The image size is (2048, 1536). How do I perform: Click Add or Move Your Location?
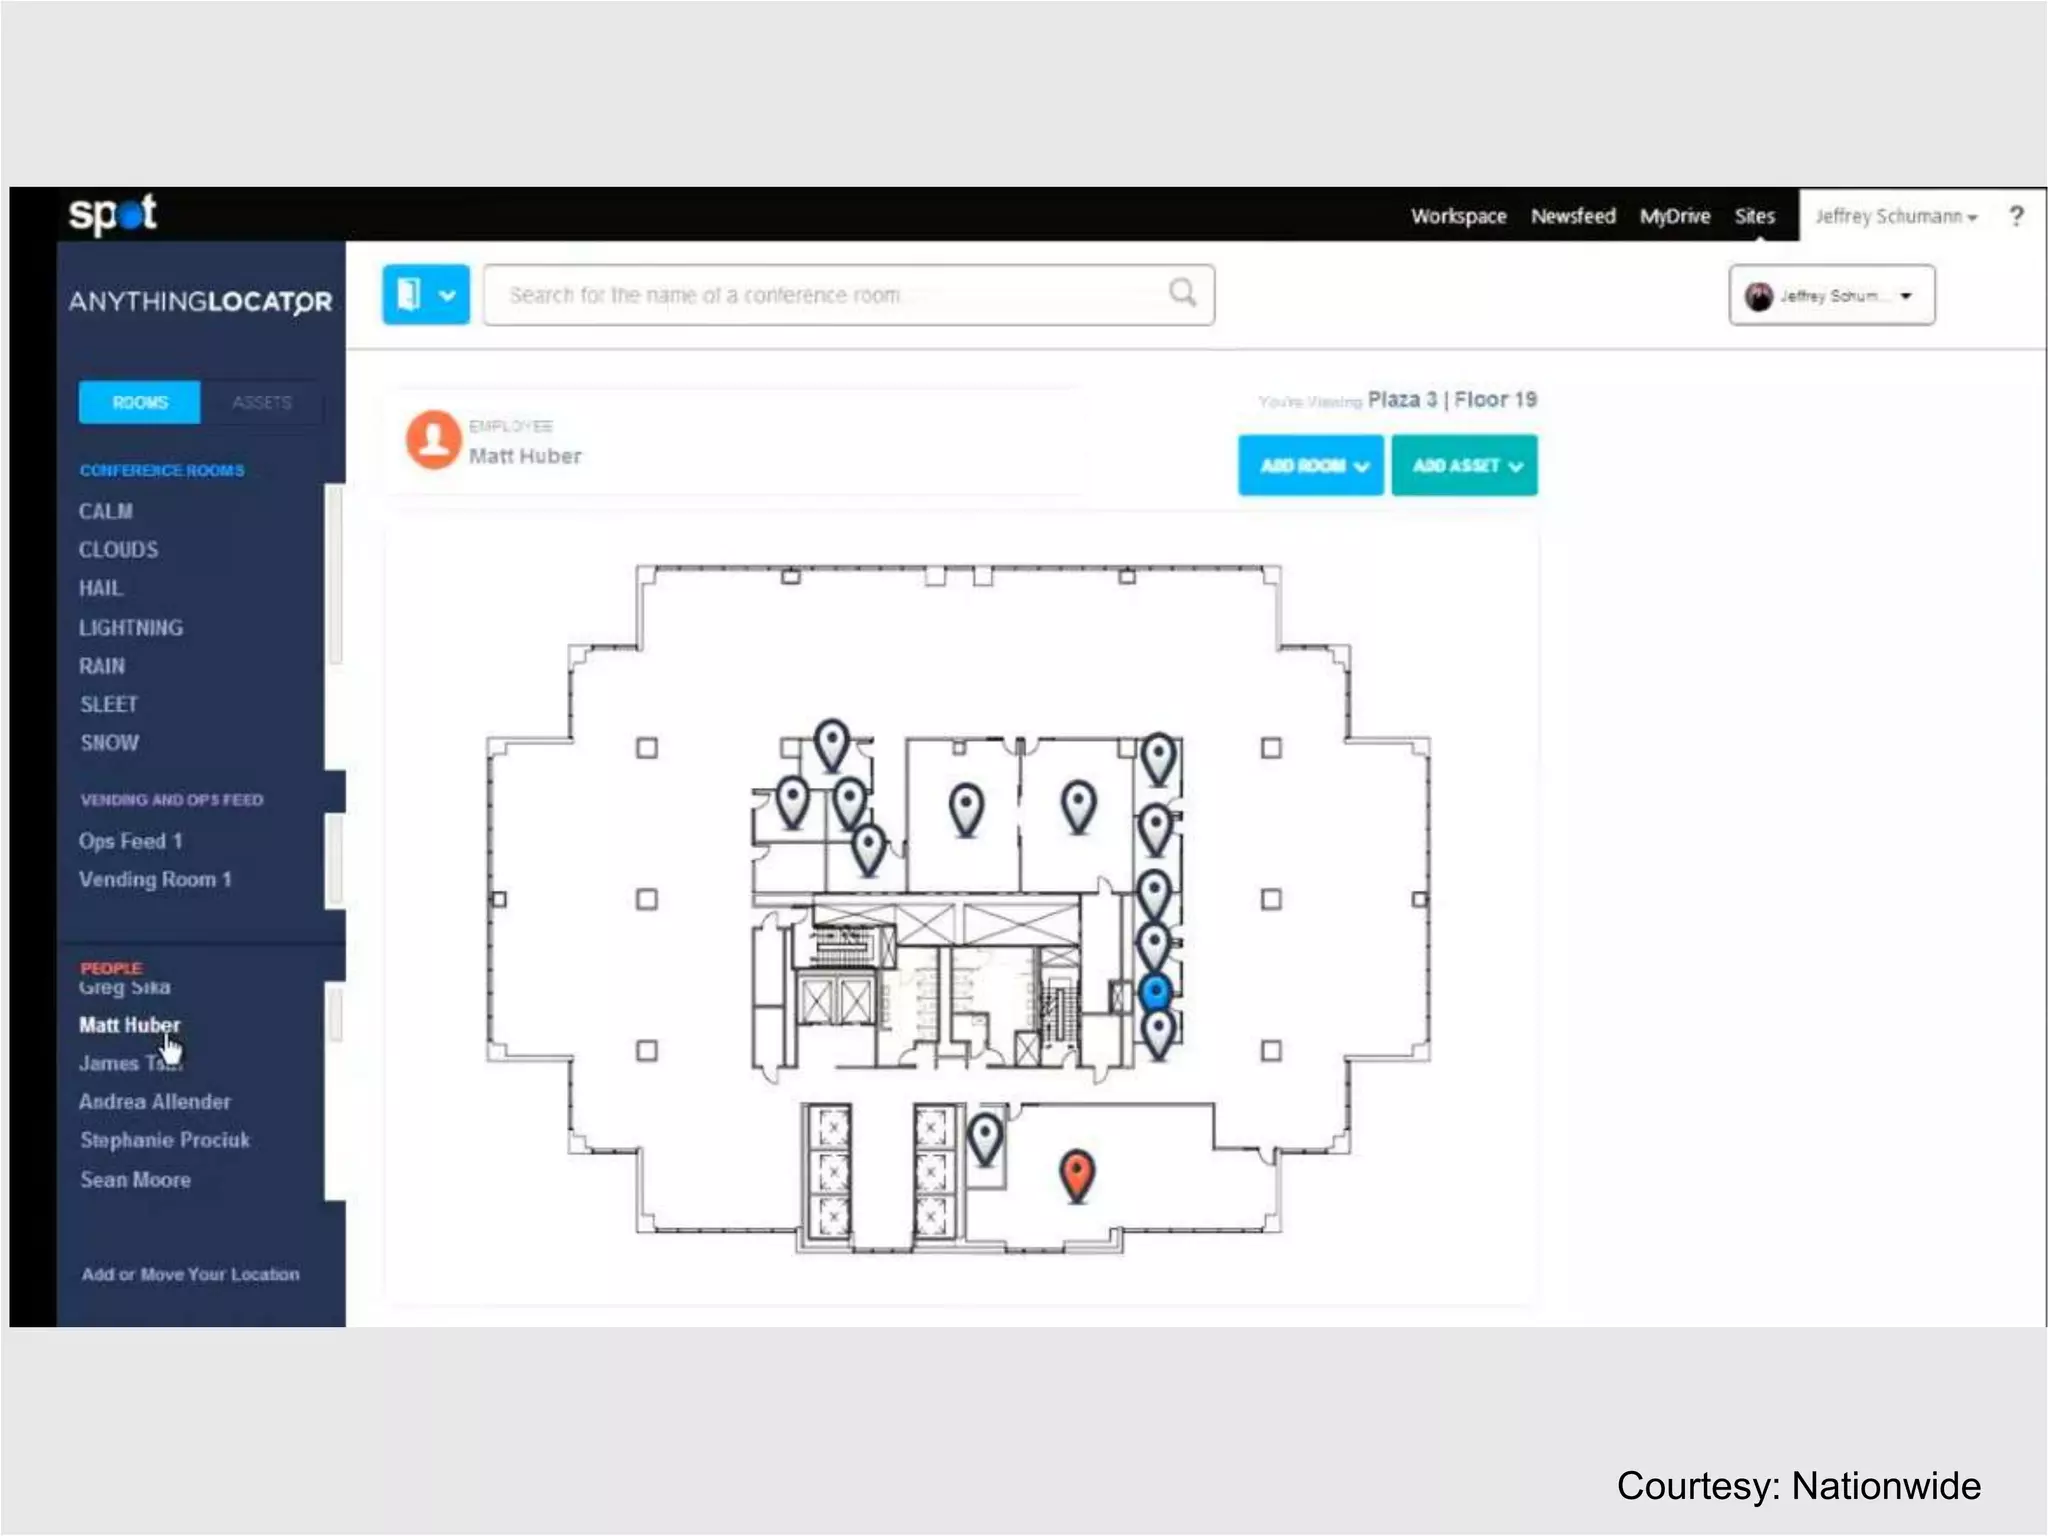pos(190,1274)
